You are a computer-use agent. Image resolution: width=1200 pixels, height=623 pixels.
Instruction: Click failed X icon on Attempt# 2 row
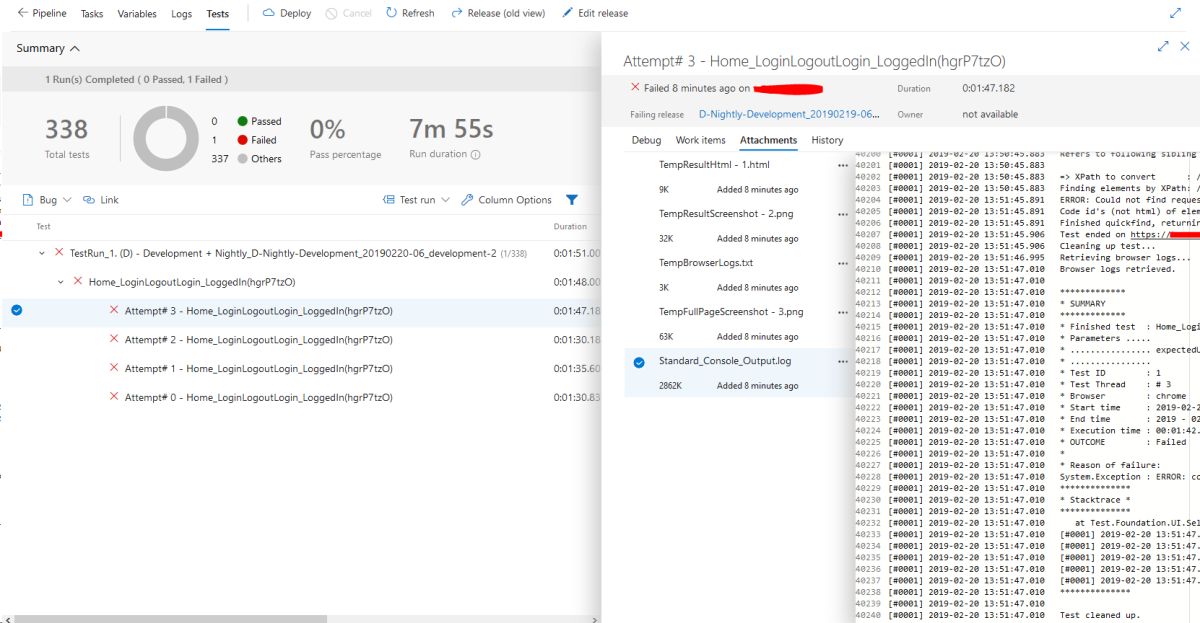coord(114,340)
